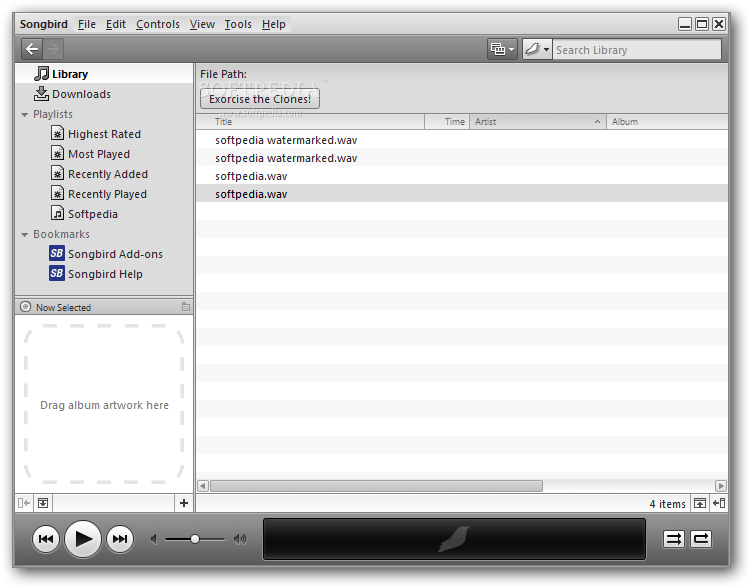Click the mute speaker icon
The image size is (751, 588).
pos(153,540)
